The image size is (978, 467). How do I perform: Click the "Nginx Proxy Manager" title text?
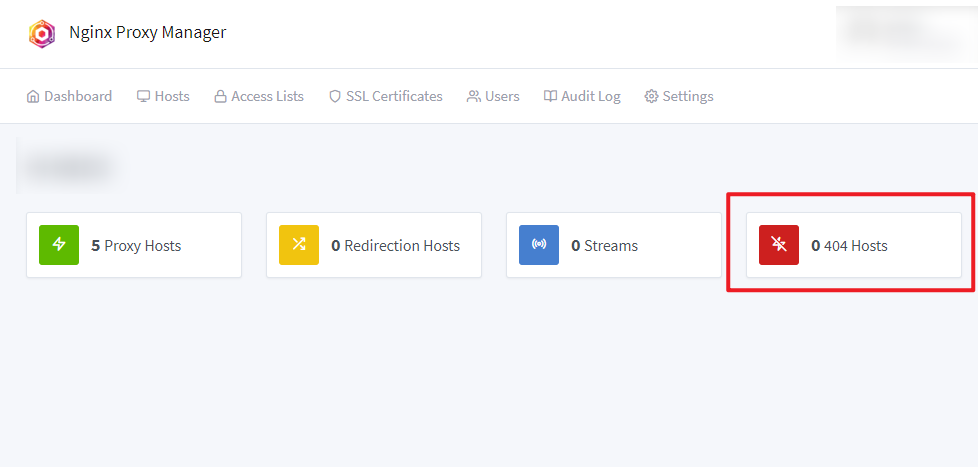pyautogui.click(x=147, y=33)
